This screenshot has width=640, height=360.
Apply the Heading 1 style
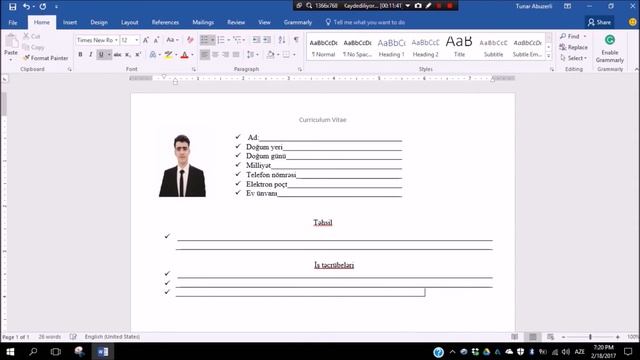click(x=391, y=47)
